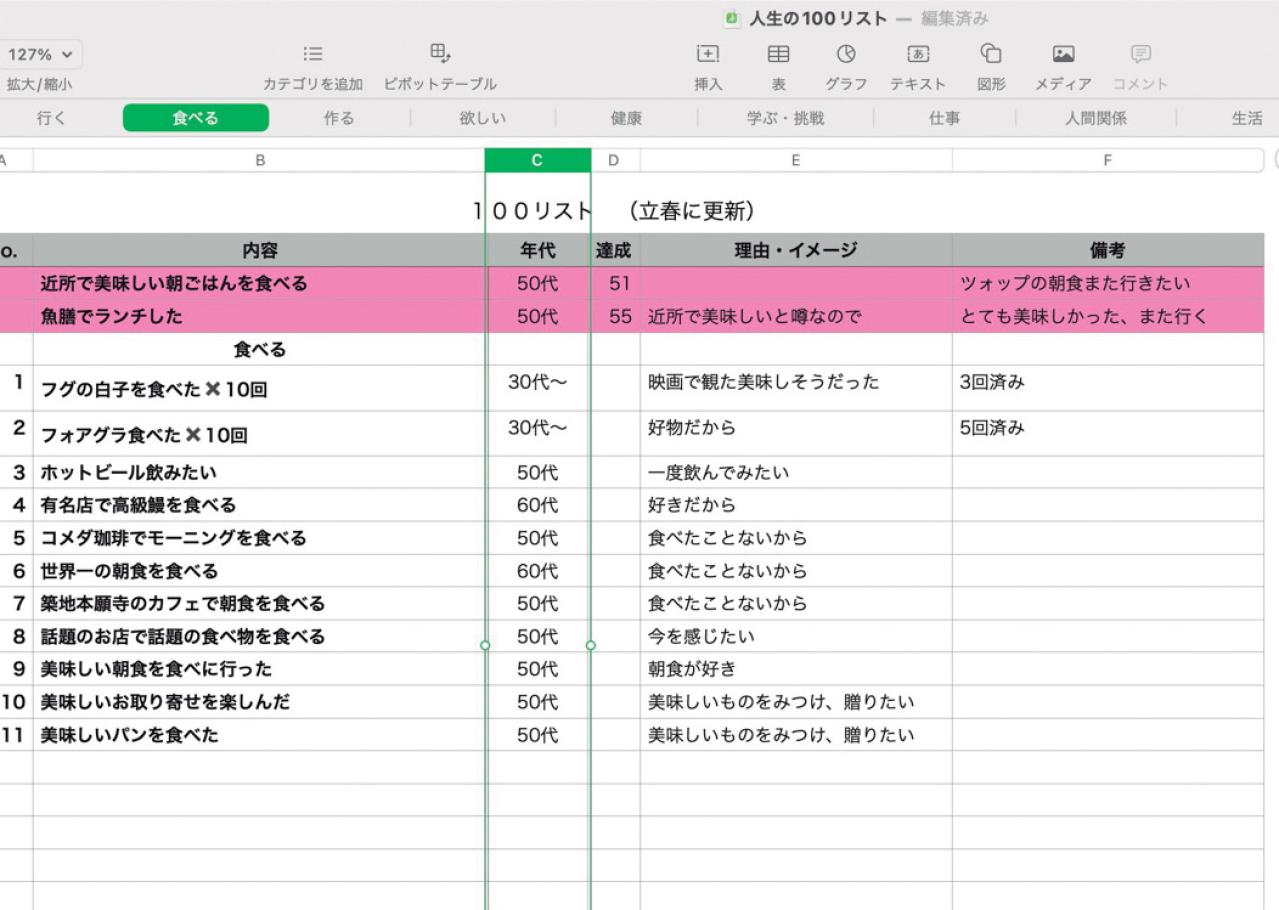The image size is (1279, 910).
Task: Click the Add Category (カテゴリを追加) icon
Action: (312, 54)
